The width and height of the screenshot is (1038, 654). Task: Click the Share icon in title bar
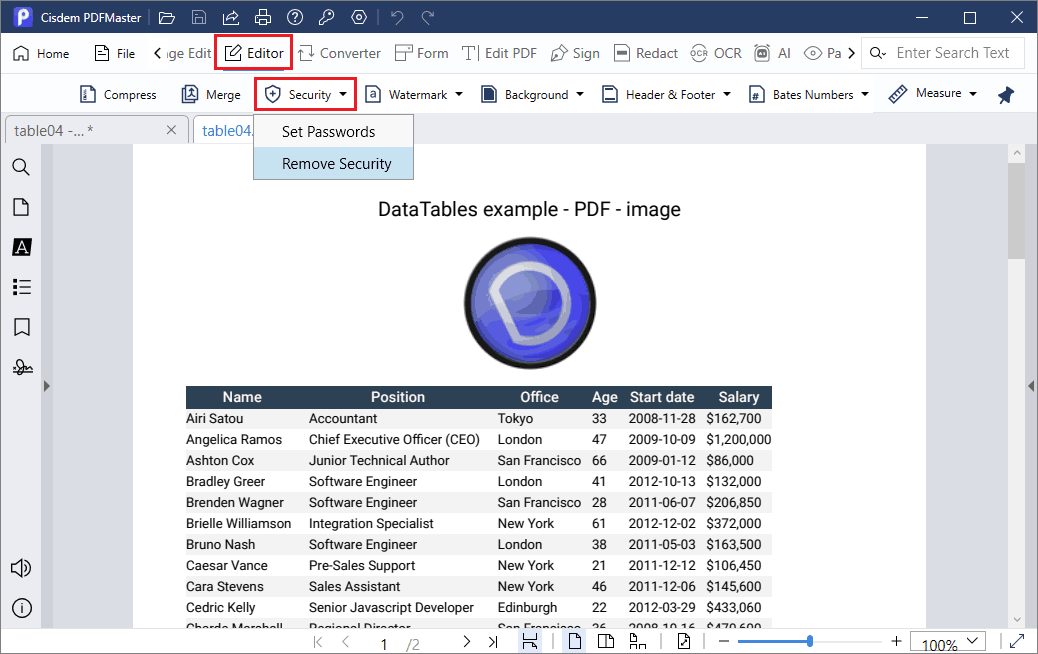coord(231,18)
